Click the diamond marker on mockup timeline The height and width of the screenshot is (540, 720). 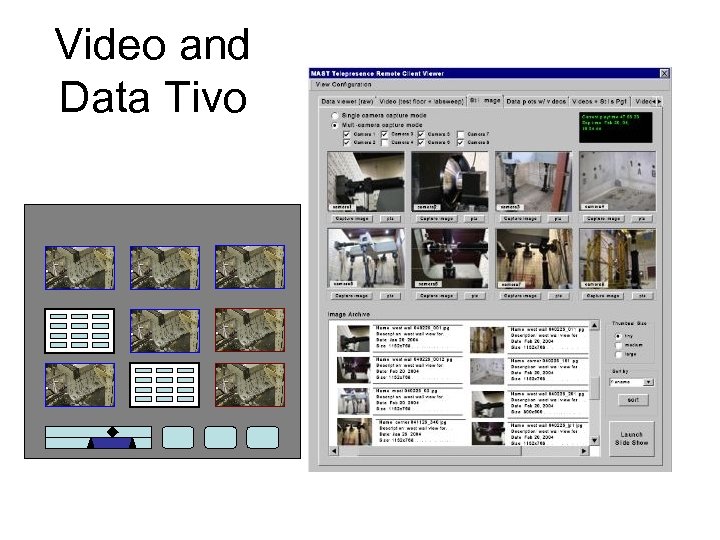(112, 432)
